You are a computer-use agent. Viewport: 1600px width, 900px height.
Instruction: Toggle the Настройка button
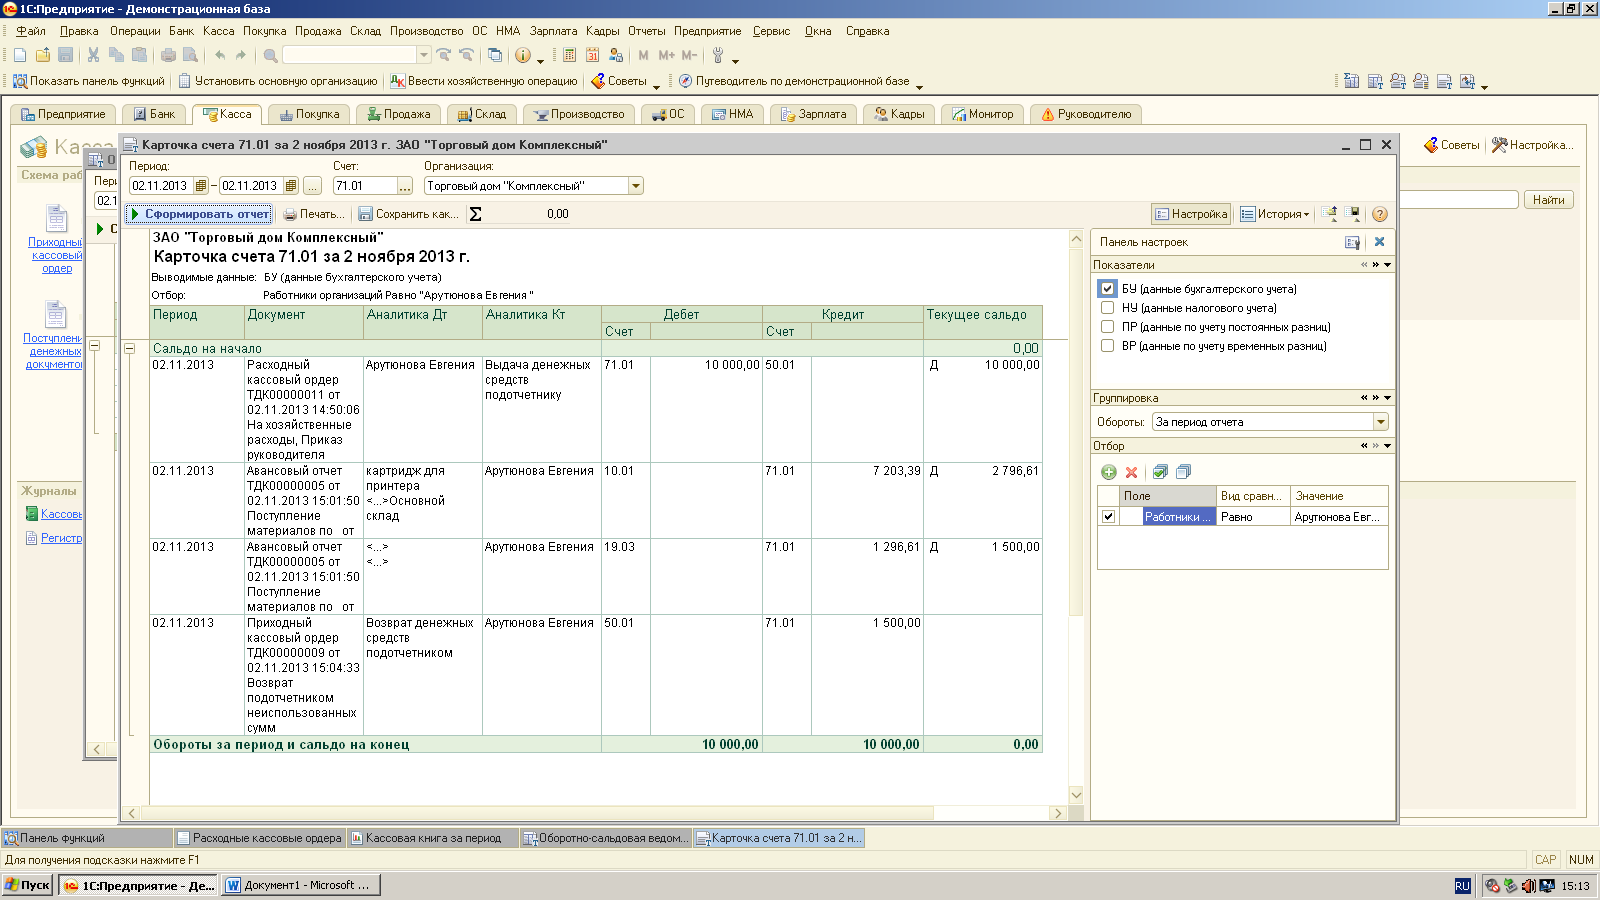tap(1190, 214)
